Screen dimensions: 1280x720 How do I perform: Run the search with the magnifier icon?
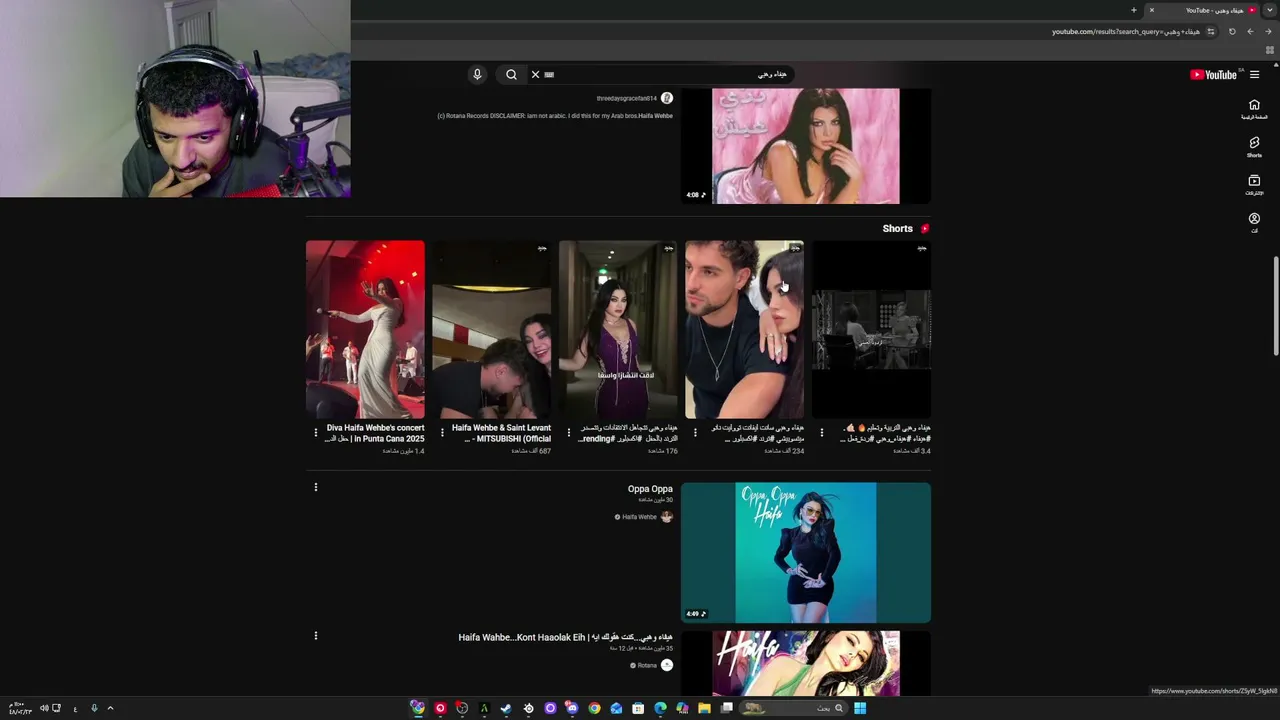[511, 74]
